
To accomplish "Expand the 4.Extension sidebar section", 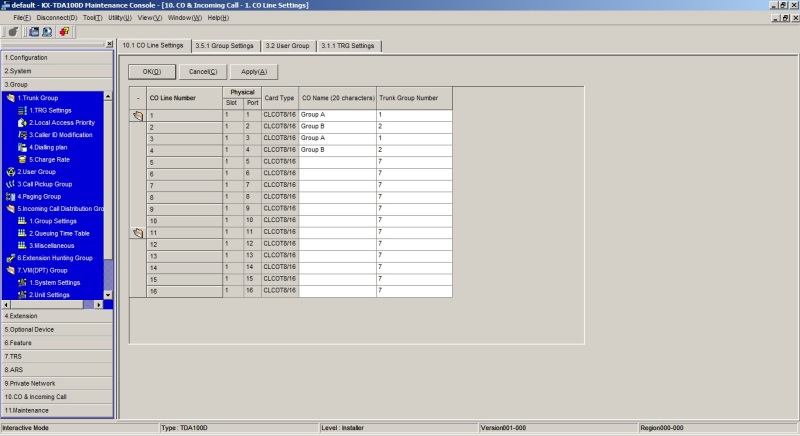I will (x=57, y=316).
